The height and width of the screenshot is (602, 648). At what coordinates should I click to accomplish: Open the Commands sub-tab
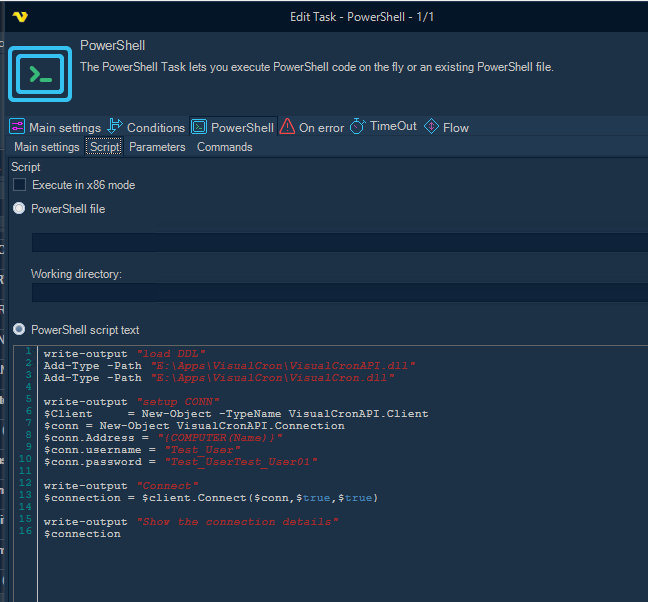click(224, 147)
